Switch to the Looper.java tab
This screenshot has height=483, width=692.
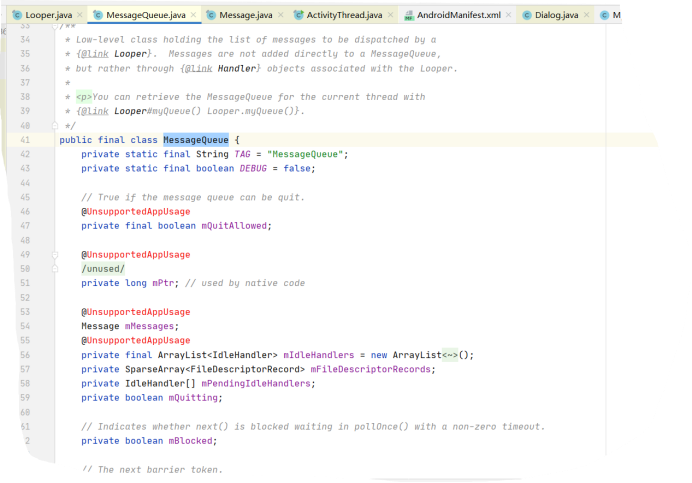pos(48,15)
